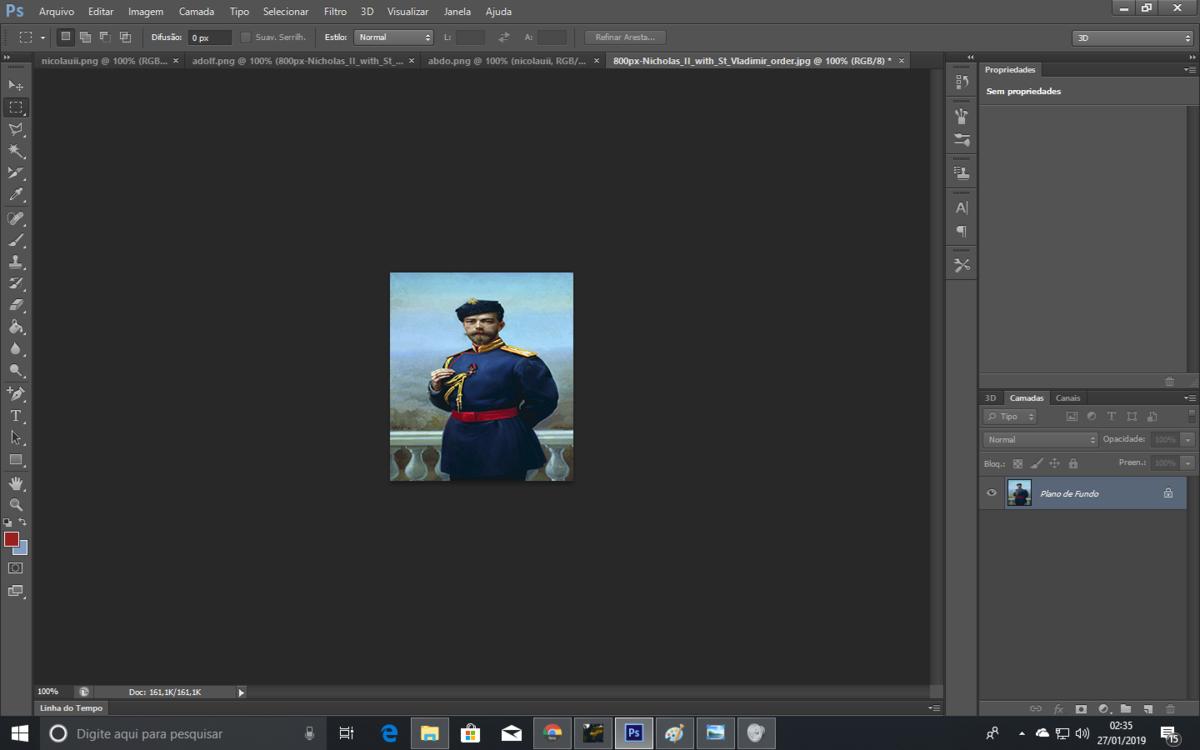The height and width of the screenshot is (750, 1200).
Task: Open the Tipo layer filter dropdown
Action: [x=1009, y=416]
